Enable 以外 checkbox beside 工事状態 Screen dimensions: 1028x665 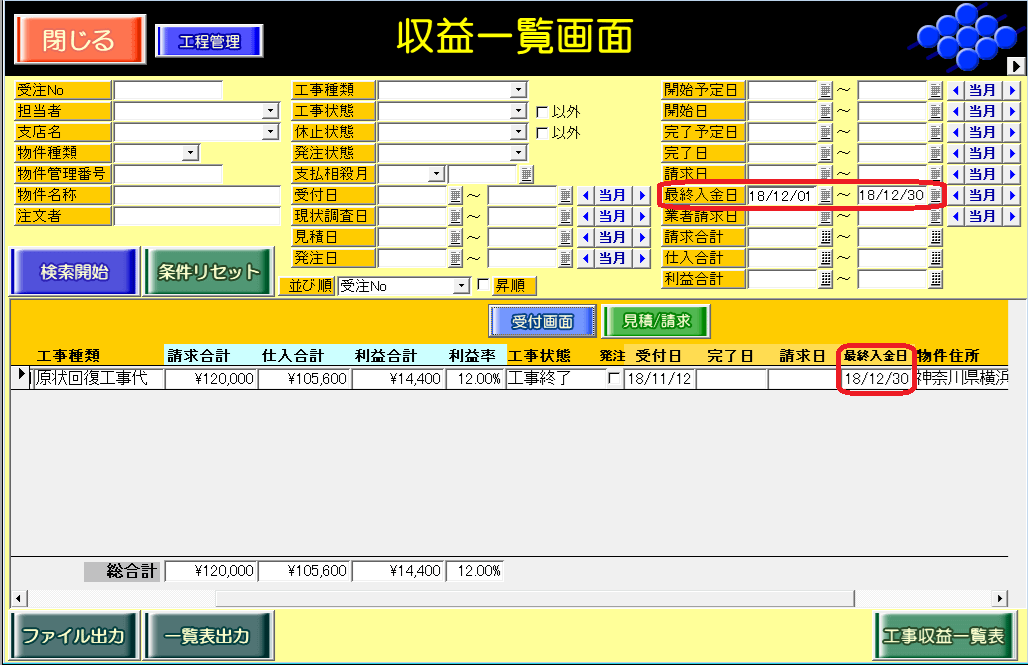point(542,111)
